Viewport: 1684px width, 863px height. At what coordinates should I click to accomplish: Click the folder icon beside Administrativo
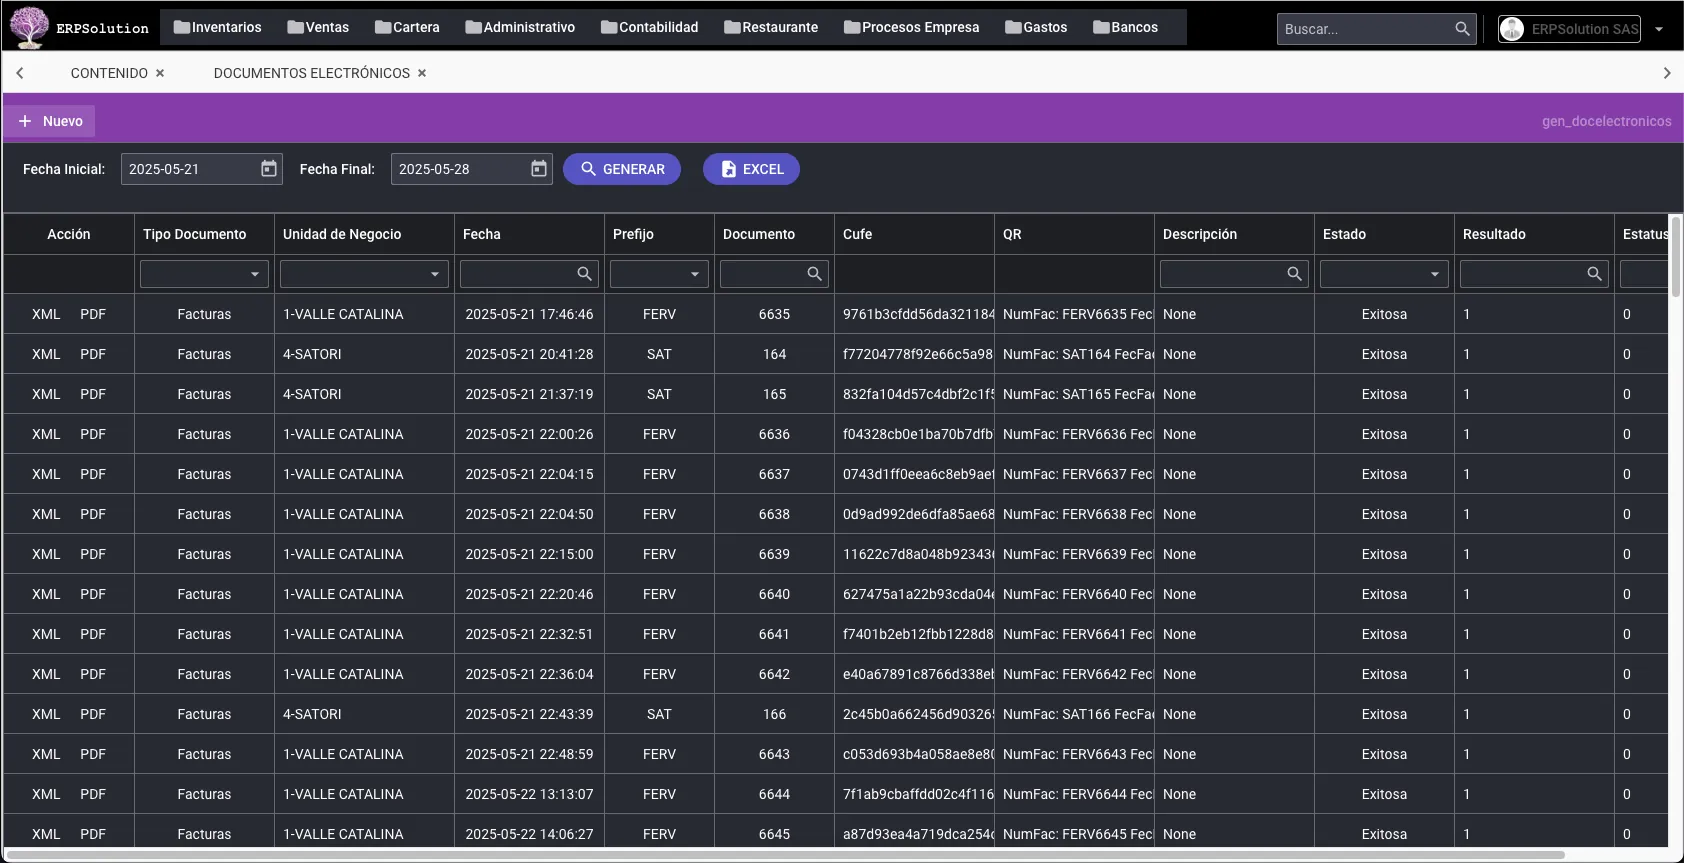point(473,27)
